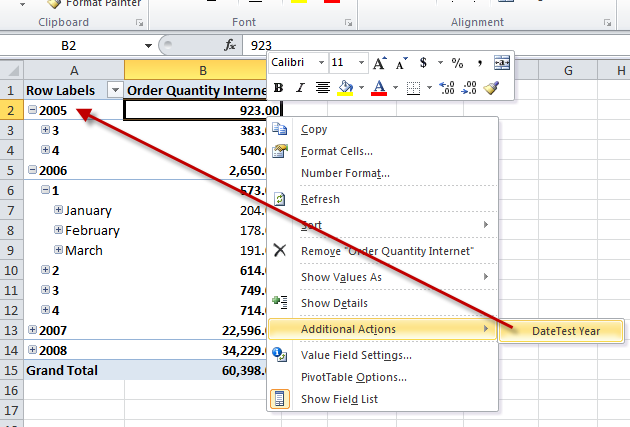The height and width of the screenshot is (427, 630).
Task: Click the Percent Style icon
Action: point(456,63)
